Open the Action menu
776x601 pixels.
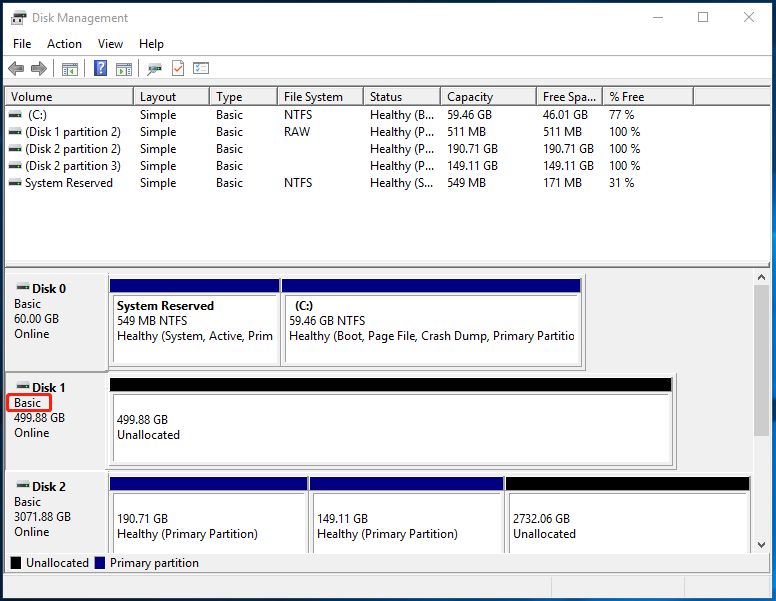(64, 44)
